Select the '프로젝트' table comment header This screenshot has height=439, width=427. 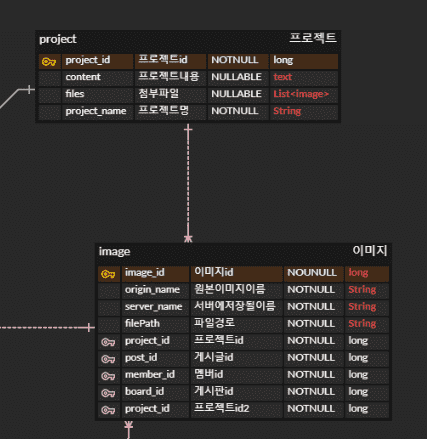313,38
